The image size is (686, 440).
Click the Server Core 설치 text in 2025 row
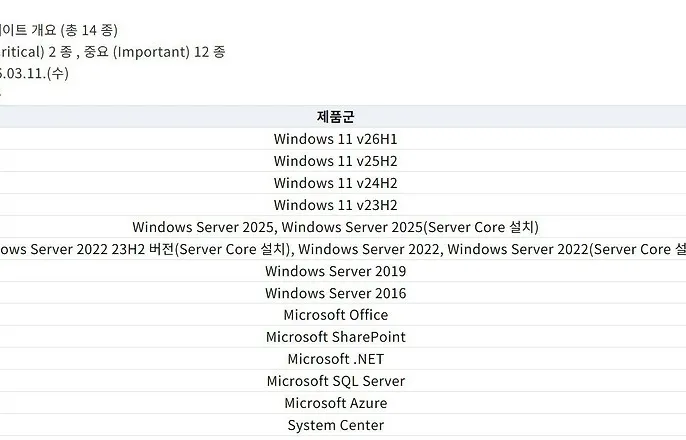(x=483, y=227)
